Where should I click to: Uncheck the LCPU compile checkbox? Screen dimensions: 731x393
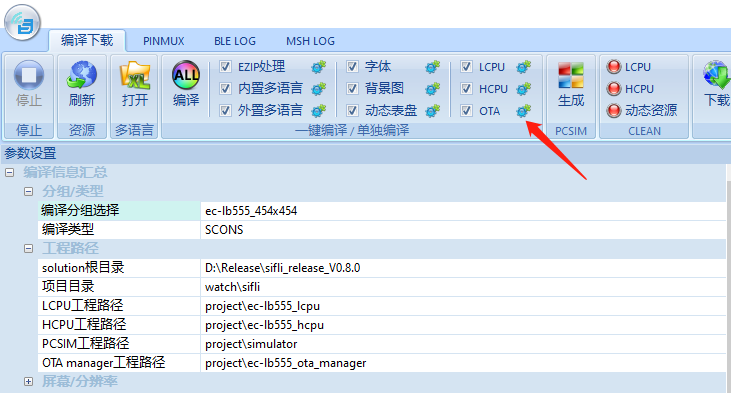466,67
